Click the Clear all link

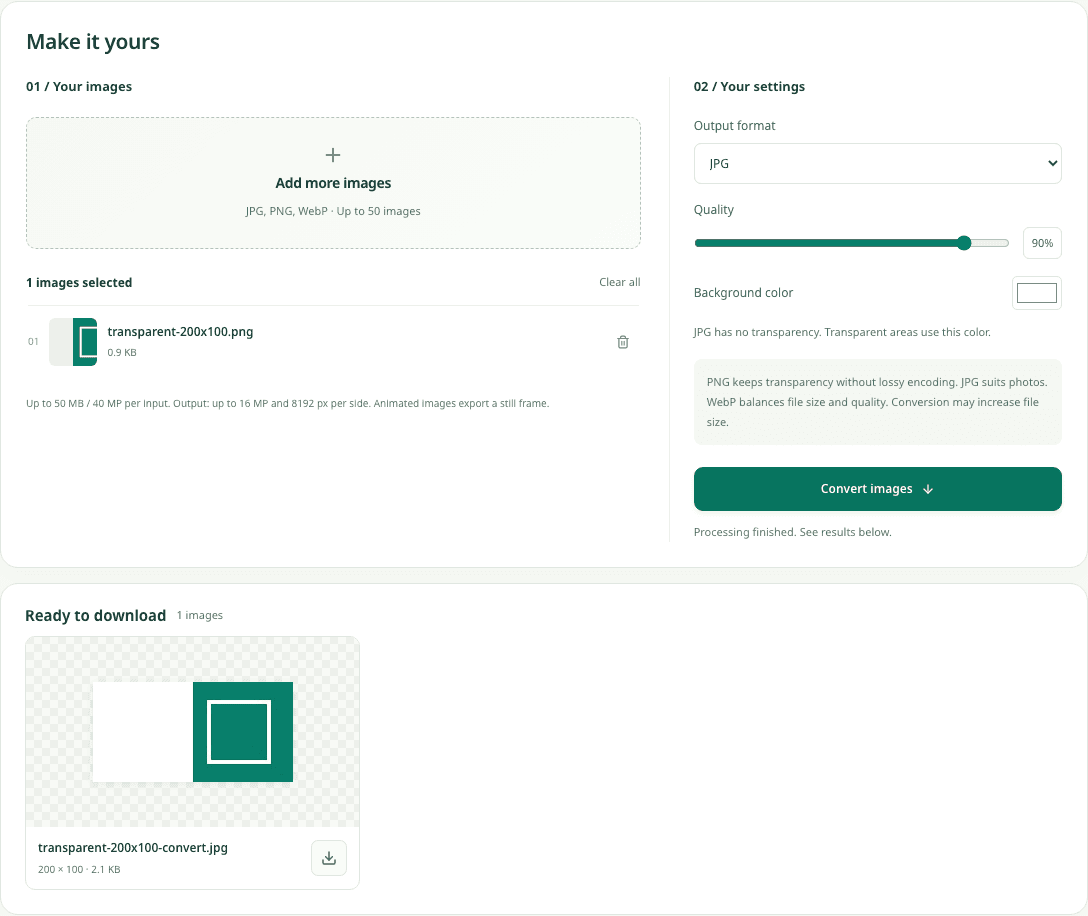[x=620, y=282]
